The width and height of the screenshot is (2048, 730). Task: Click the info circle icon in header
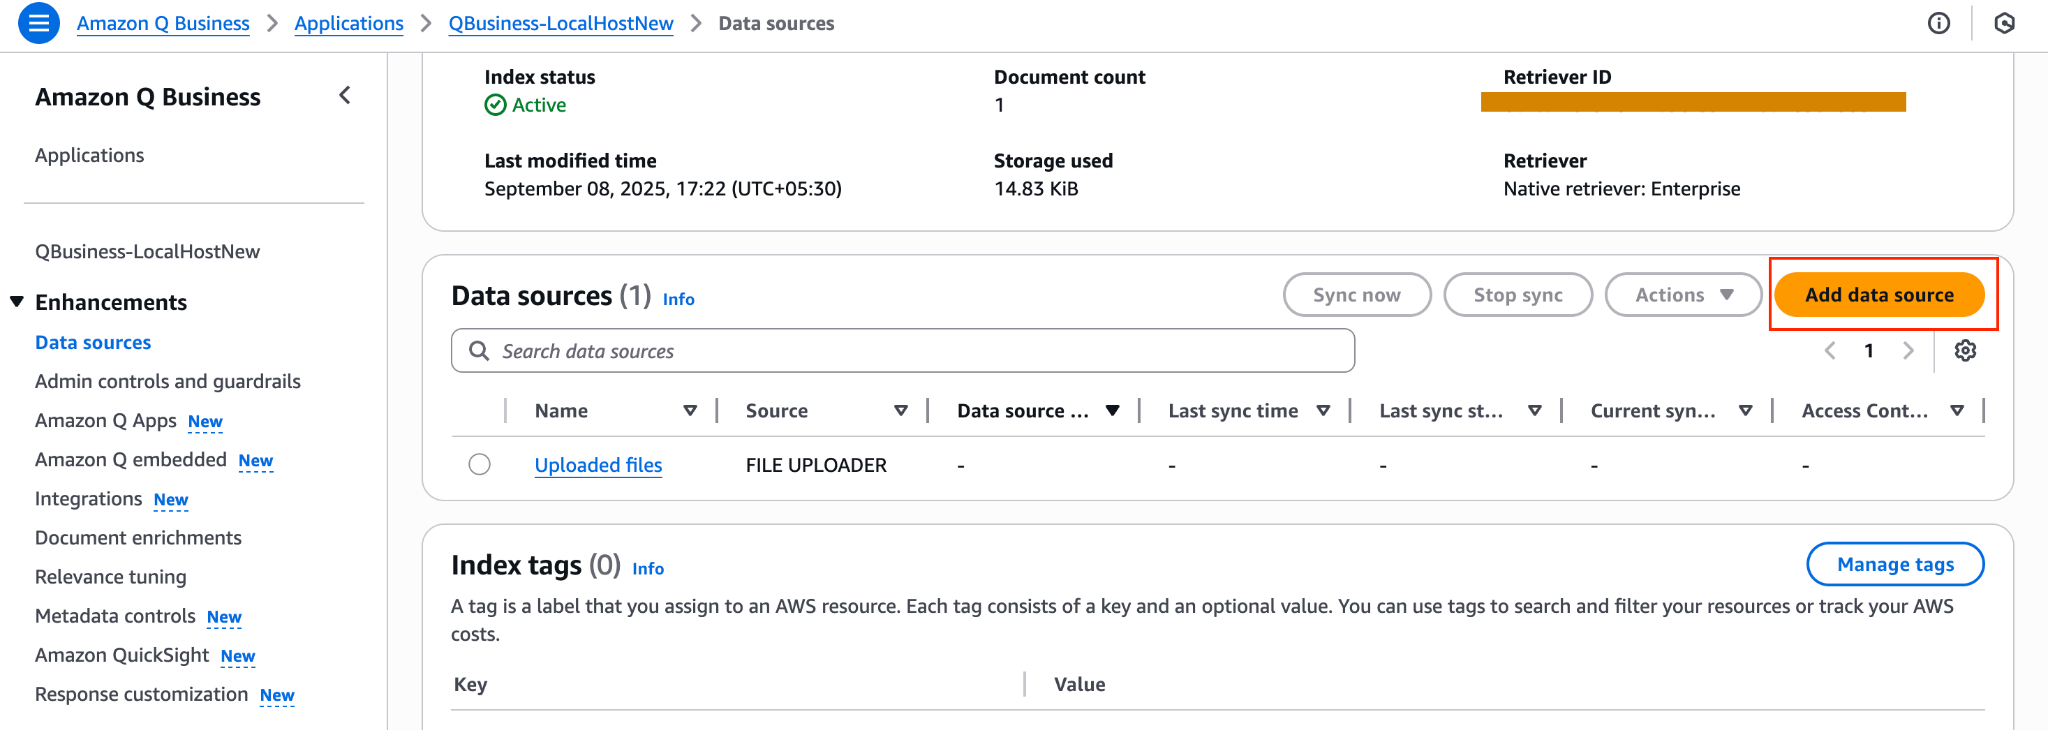pos(1938,23)
